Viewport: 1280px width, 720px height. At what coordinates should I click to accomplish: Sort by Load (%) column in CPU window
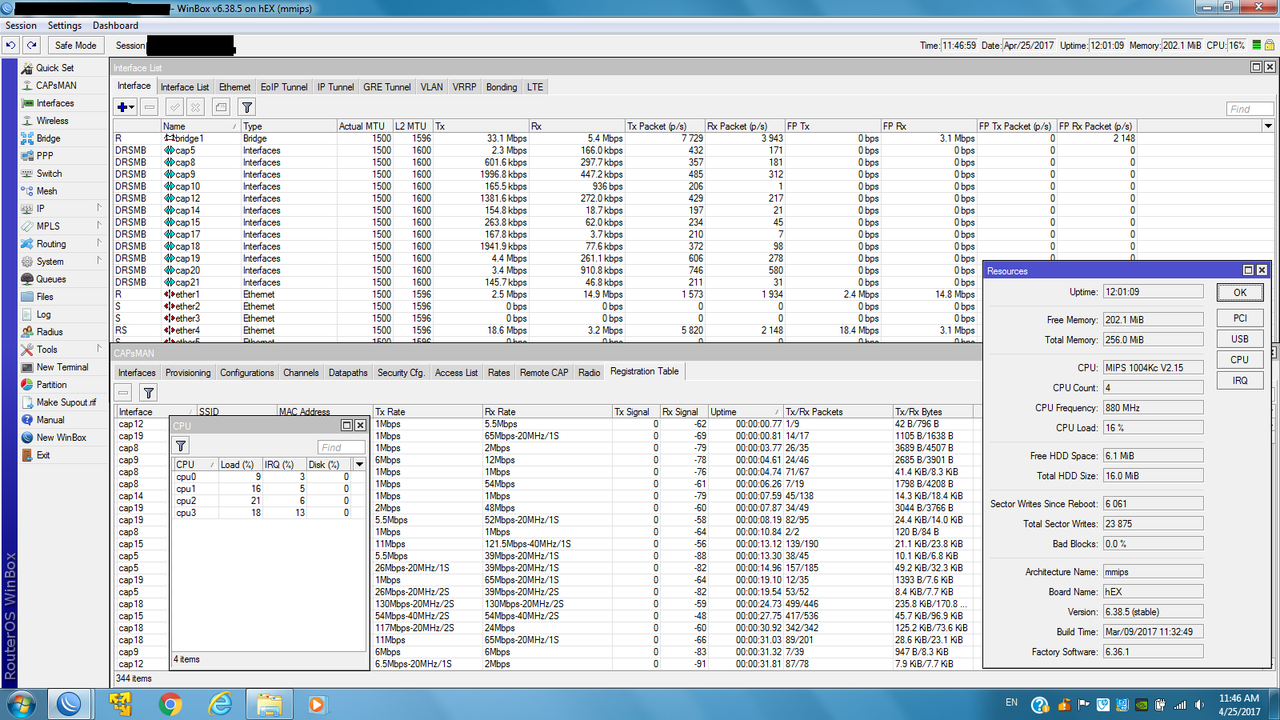point(240,464)
